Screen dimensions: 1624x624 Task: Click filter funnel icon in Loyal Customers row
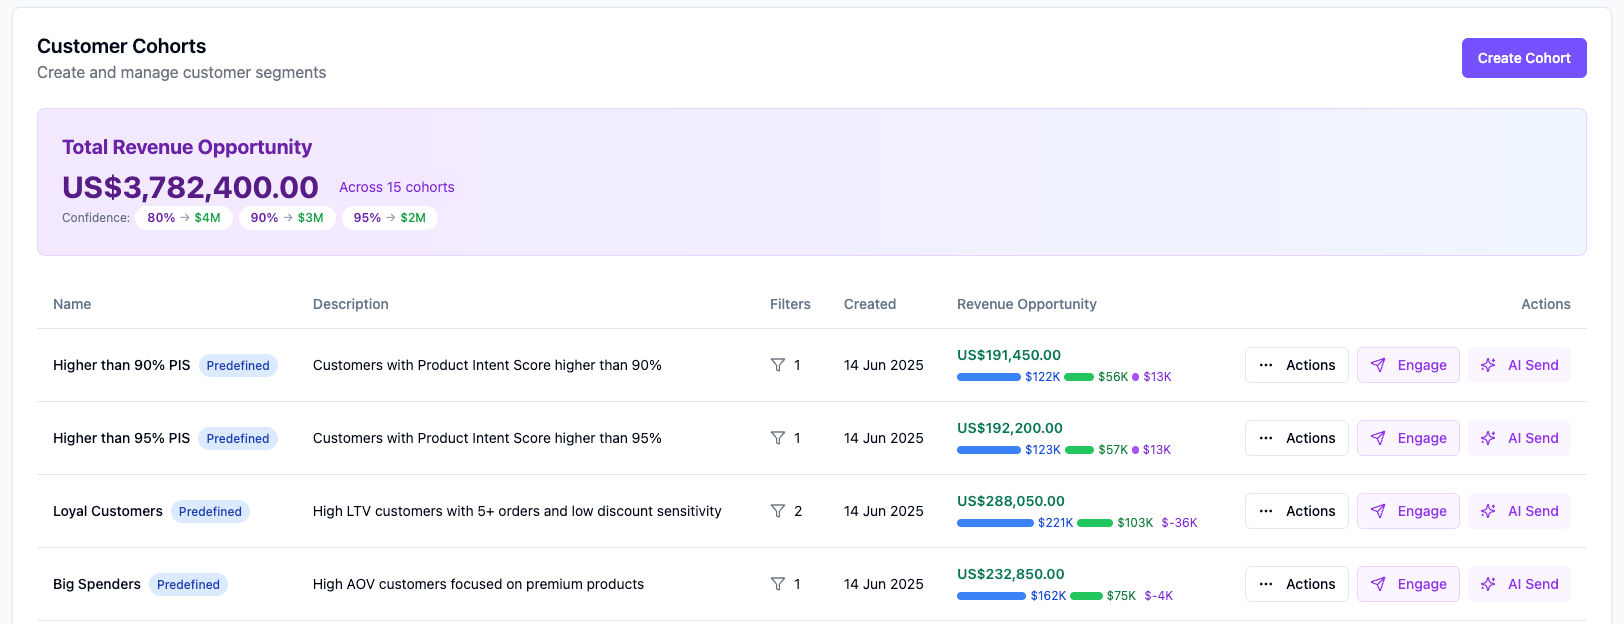[778, 511]
